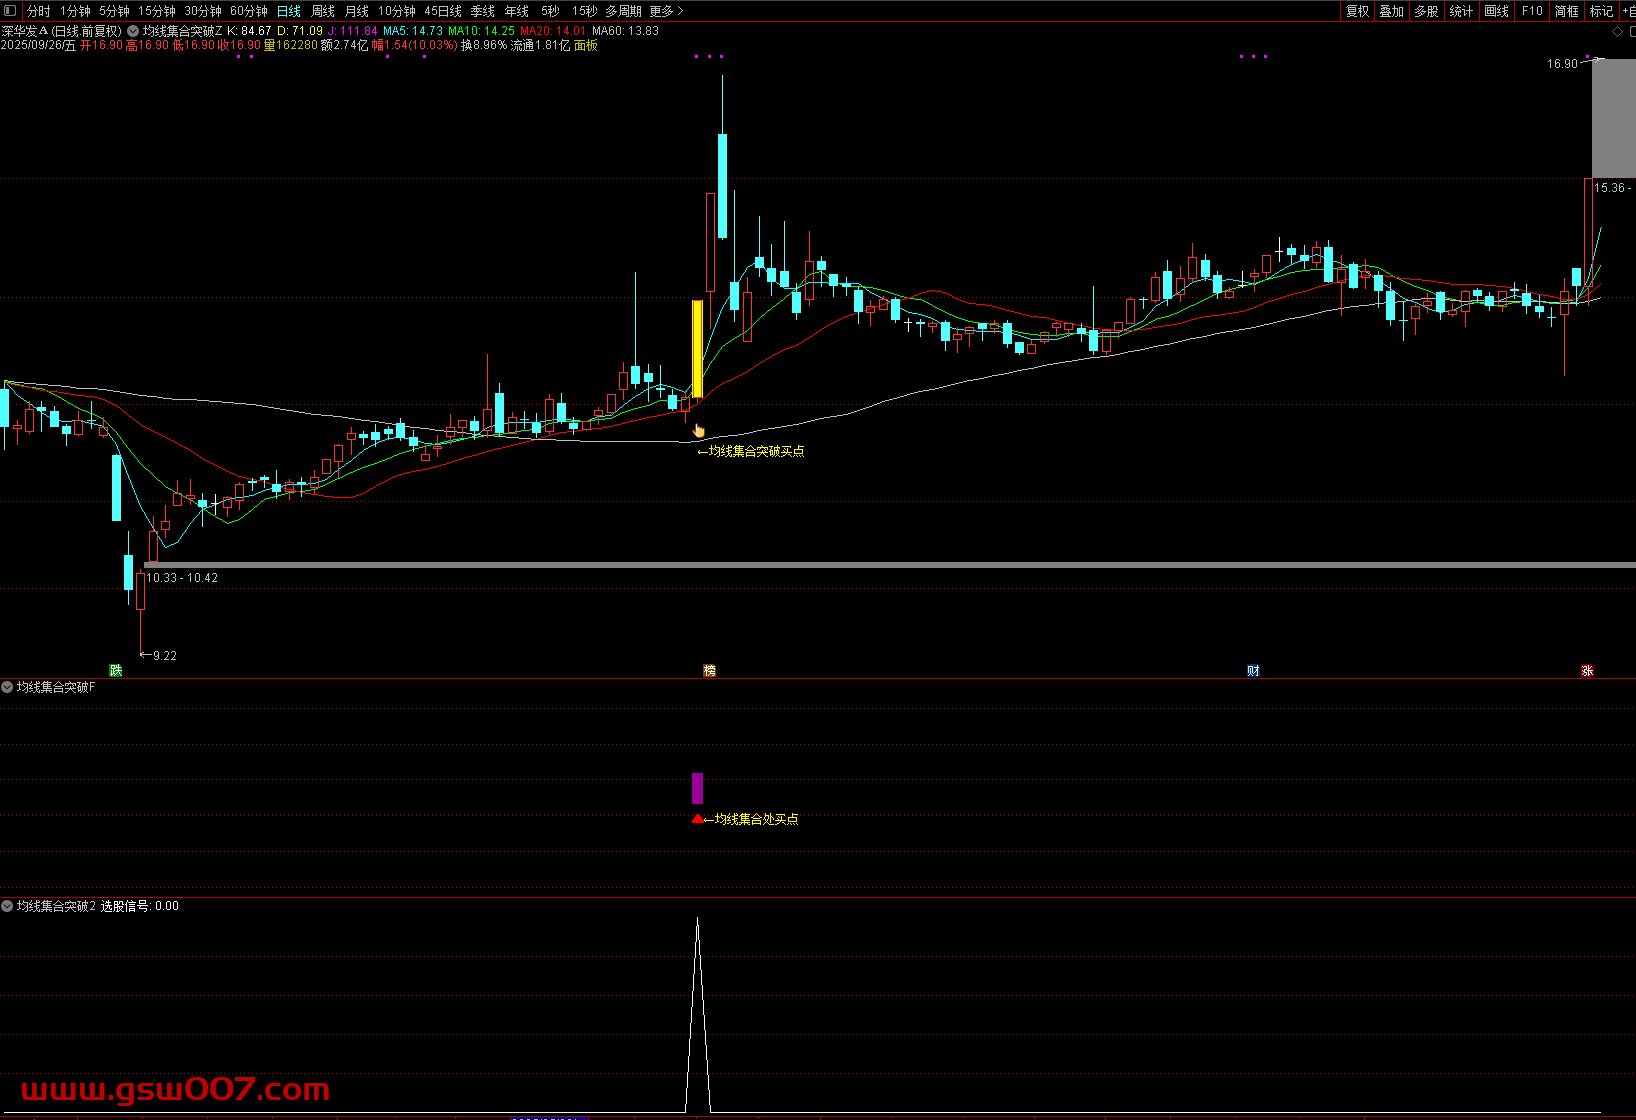
Task: Open the 画线 drawing tools
Action: 1497,11
